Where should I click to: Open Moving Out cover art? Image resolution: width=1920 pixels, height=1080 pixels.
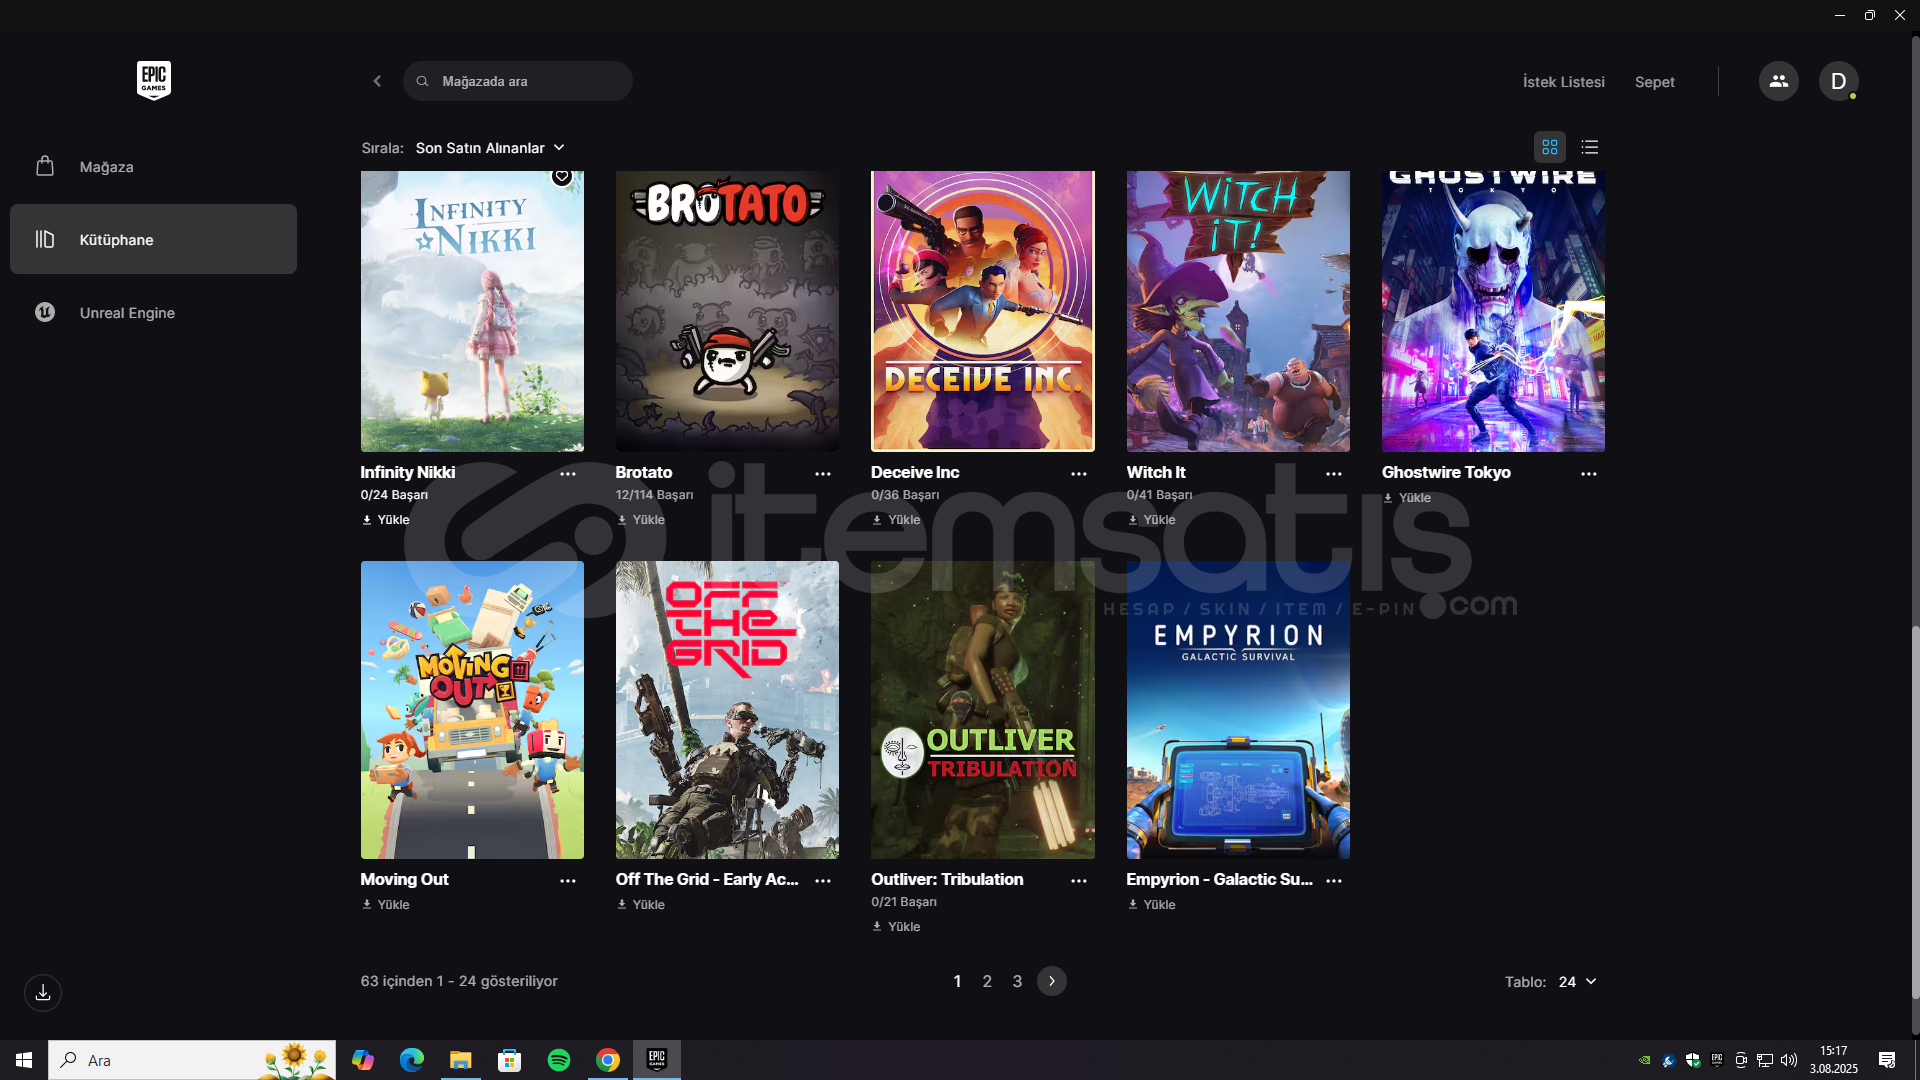click(x=472, y=710)
